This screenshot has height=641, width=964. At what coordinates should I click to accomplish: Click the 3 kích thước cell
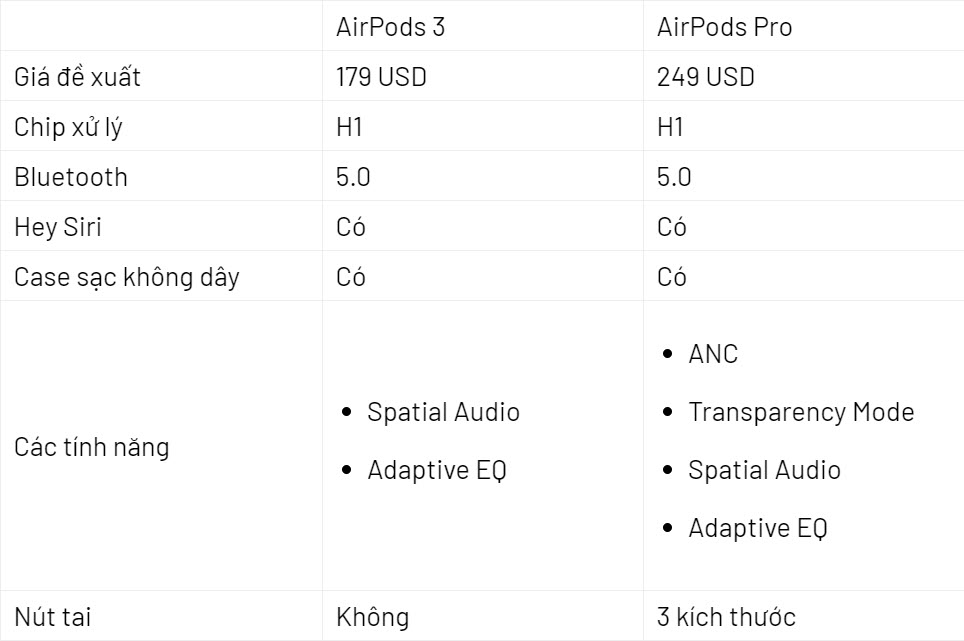[x=726, y=616]
